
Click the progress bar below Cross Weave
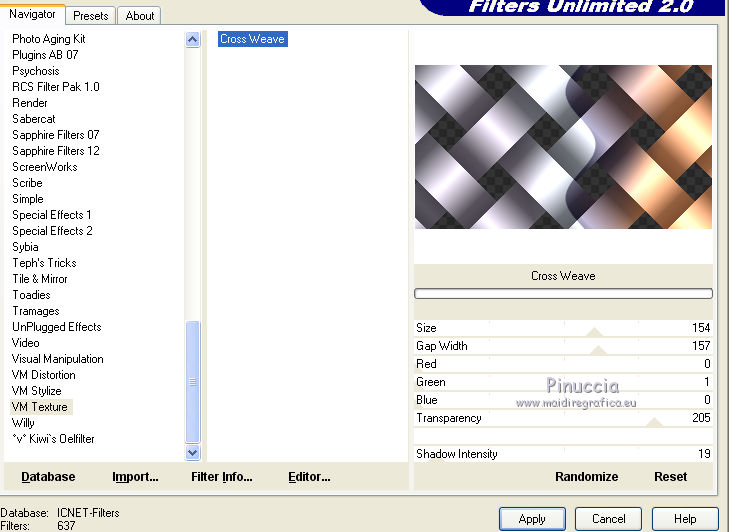point(563,293)
